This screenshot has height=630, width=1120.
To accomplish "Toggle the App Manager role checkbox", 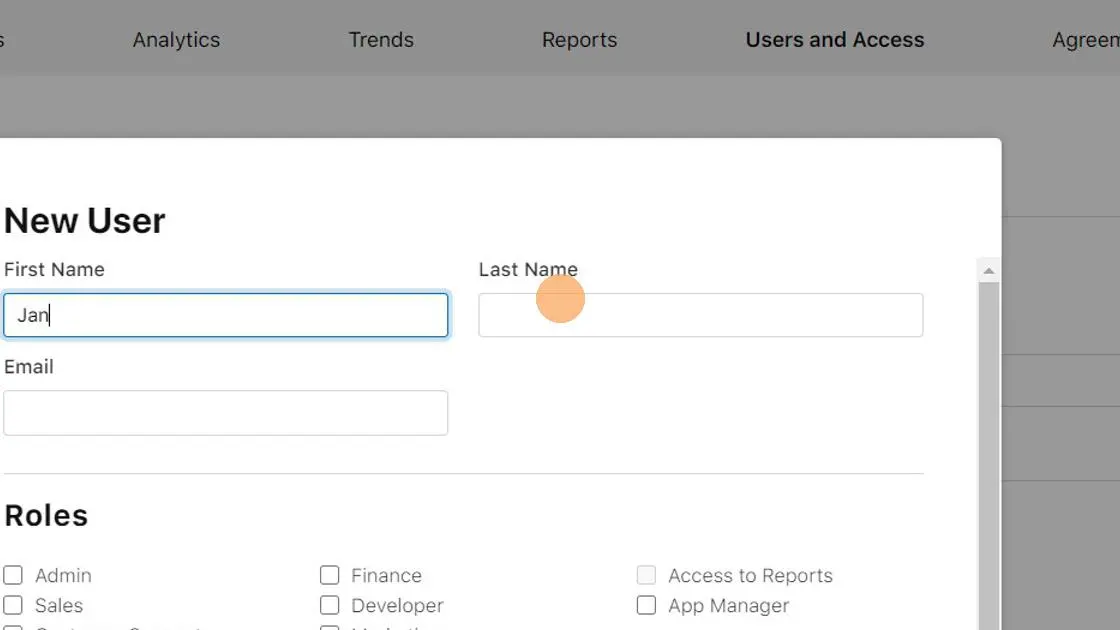I will [x=647, y=605].
